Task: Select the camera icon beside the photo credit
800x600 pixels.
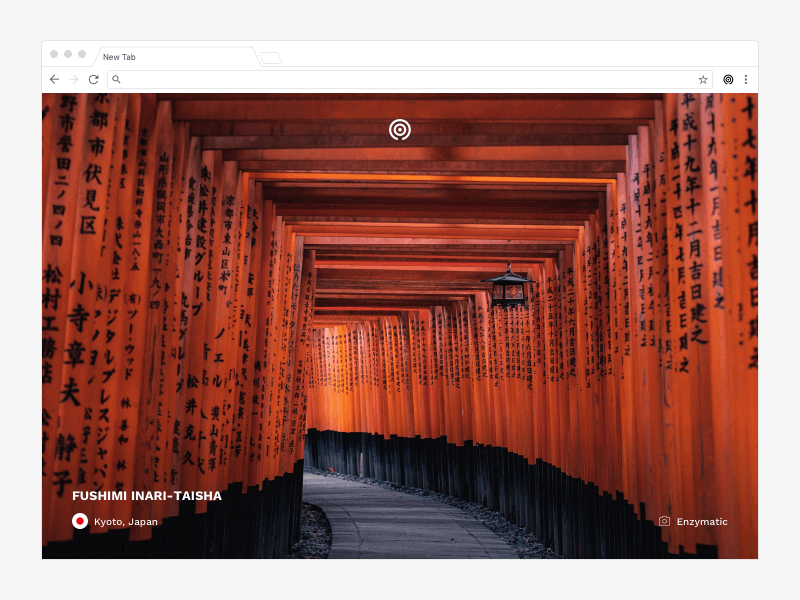Action: [x=664, y=521]
